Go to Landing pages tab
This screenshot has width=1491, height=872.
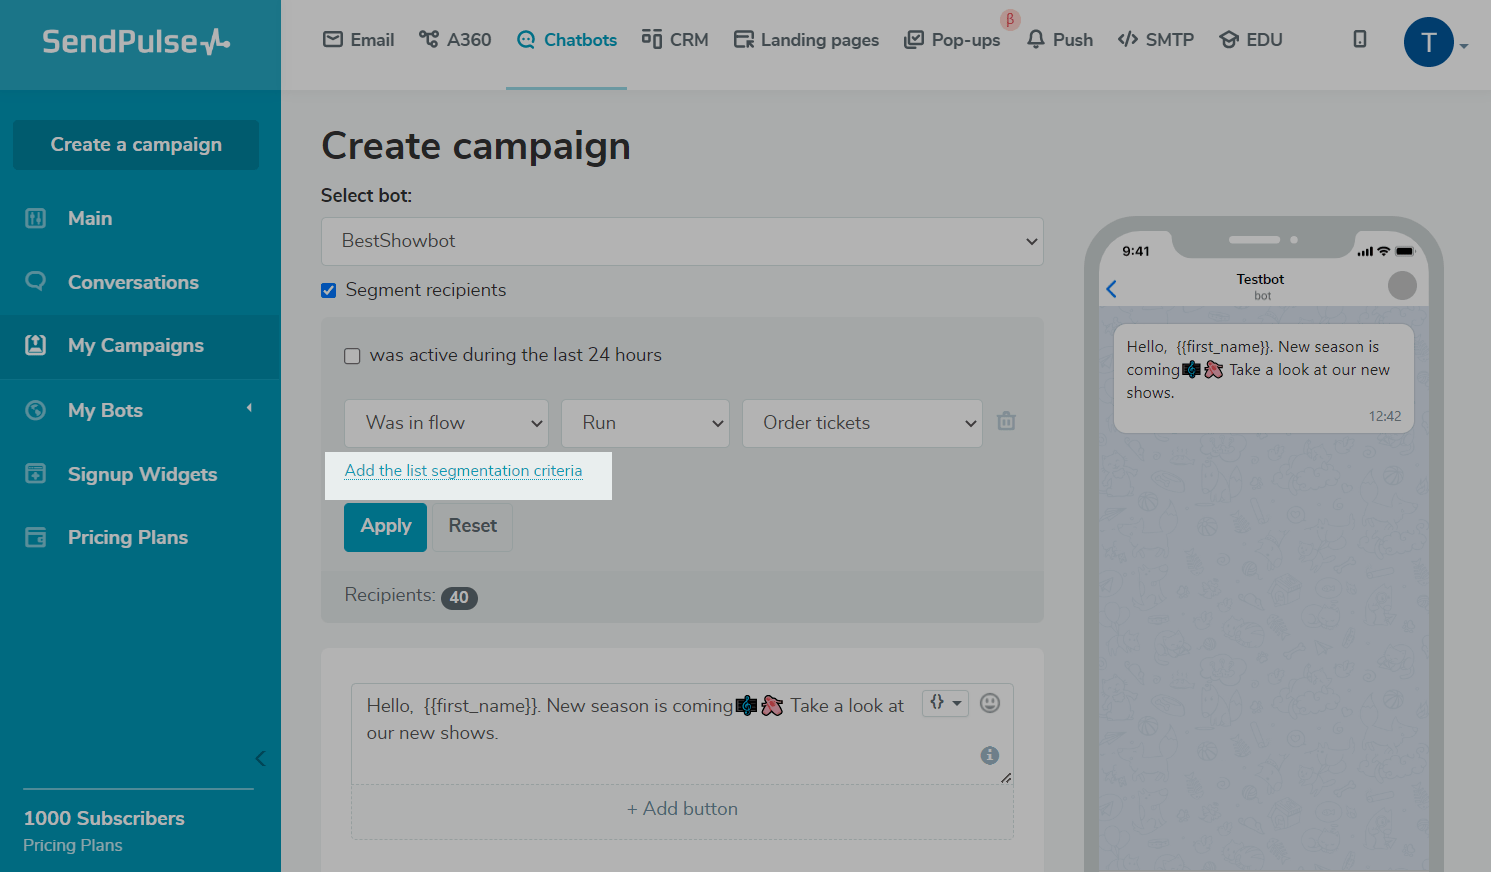[806, 40]
